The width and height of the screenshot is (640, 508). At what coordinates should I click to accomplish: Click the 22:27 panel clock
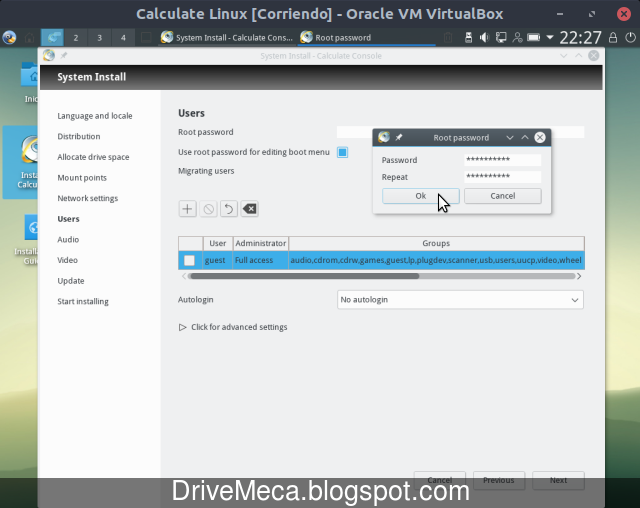[580, 38]
